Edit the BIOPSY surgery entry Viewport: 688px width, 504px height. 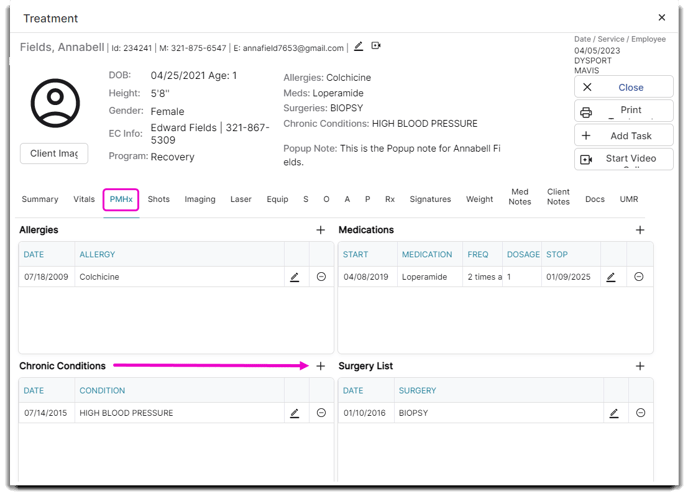coord(614,413)
